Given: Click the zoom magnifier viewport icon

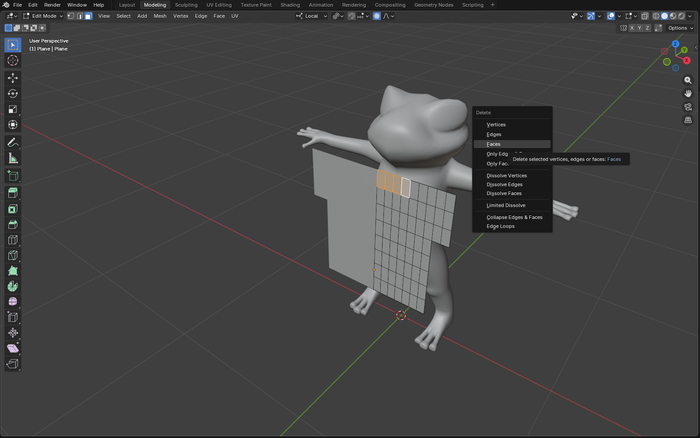Looking at the screenshot, I should tap(688, 80).
